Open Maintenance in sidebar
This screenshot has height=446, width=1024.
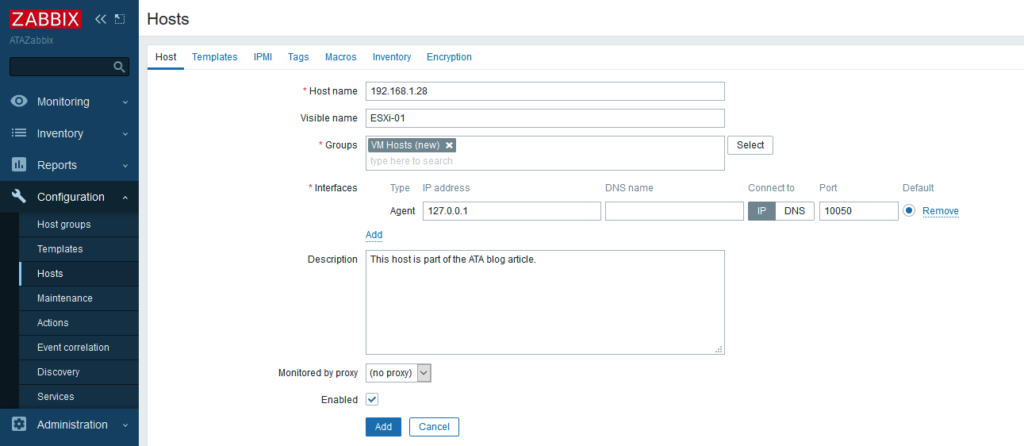coord(79,298)
